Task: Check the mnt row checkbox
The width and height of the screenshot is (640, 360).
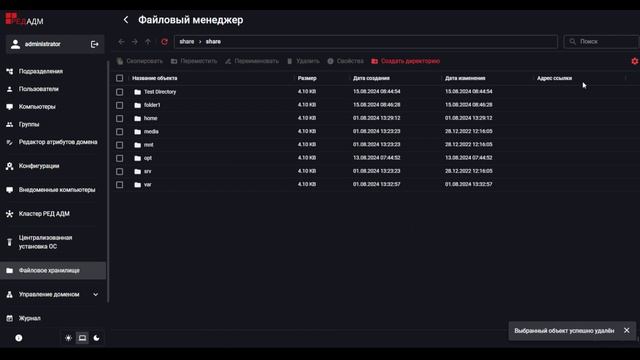Action: (x=120, y=145)
